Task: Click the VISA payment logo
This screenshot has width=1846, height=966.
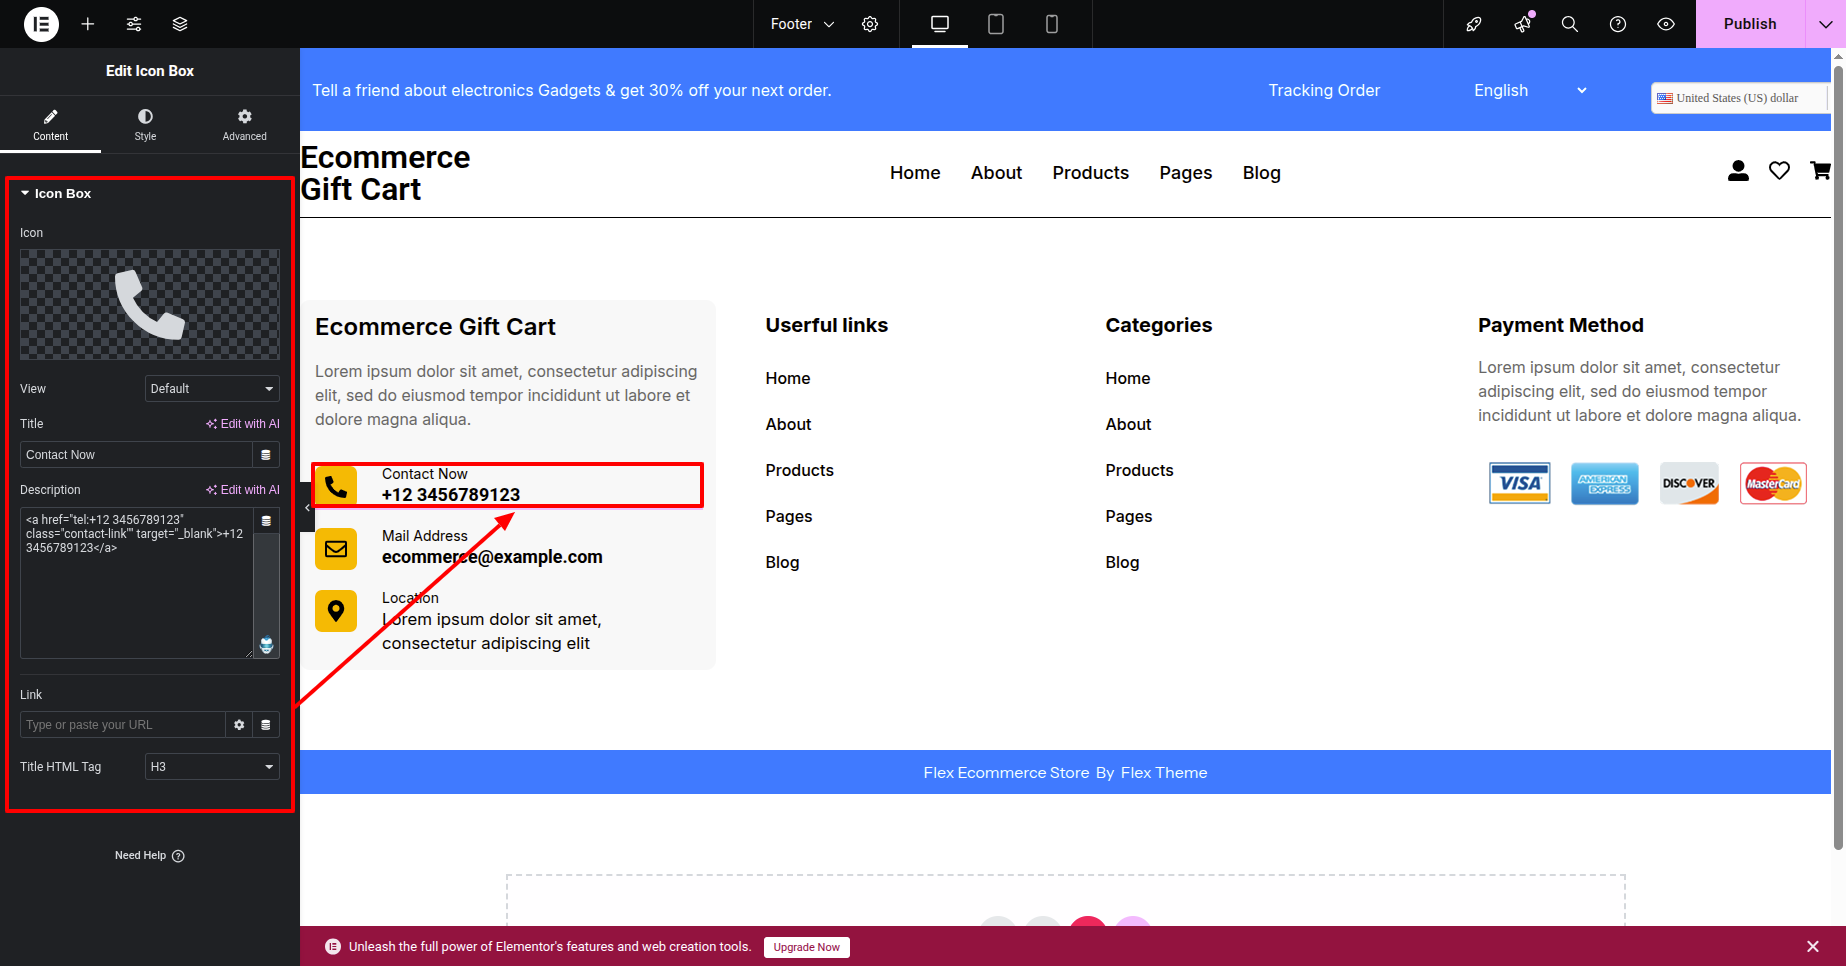Action: [x=1520, y=483]
